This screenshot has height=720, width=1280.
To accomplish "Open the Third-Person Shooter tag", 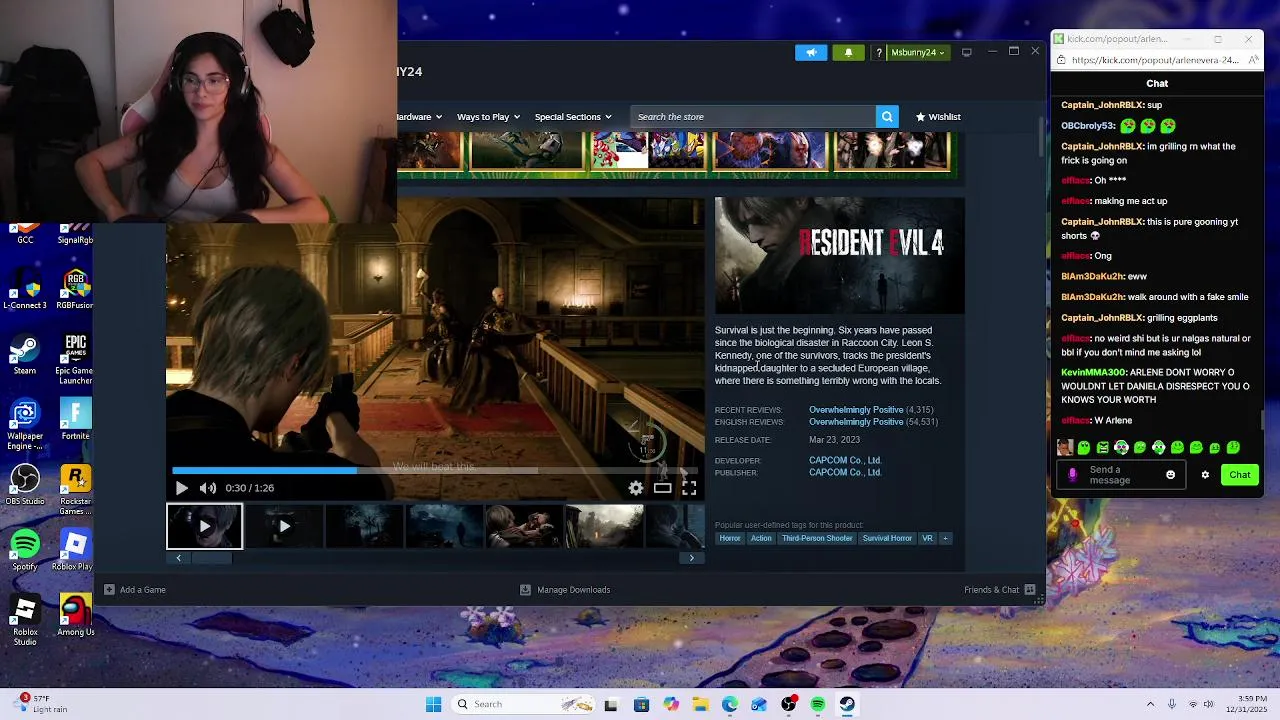I will [x=817, y=538].
